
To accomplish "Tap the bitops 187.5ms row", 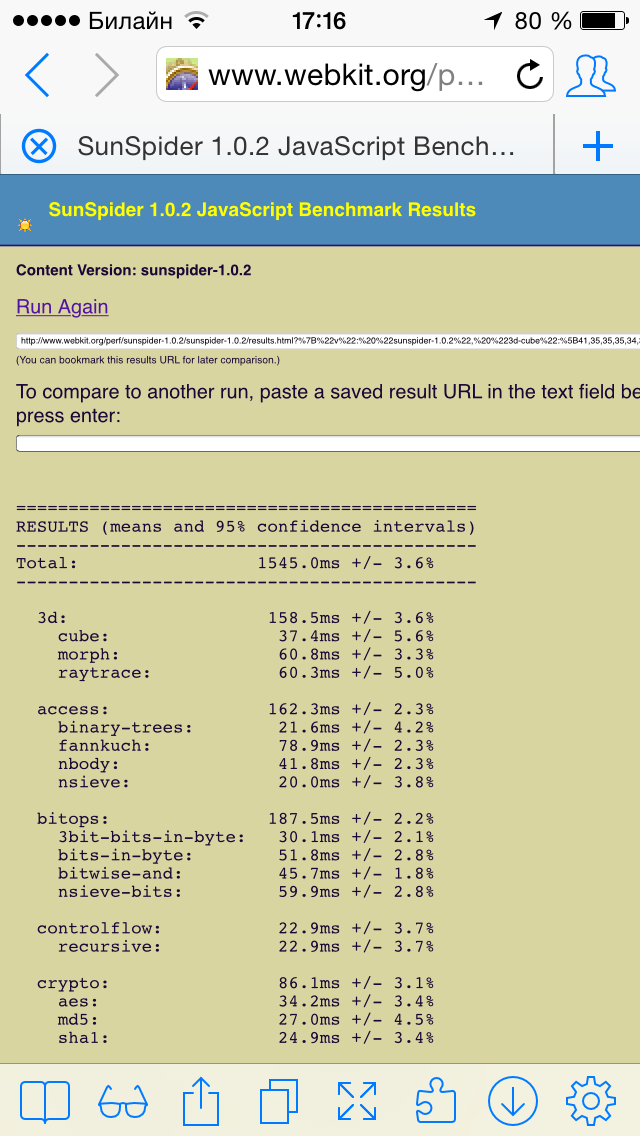I will tap(236, 819).
